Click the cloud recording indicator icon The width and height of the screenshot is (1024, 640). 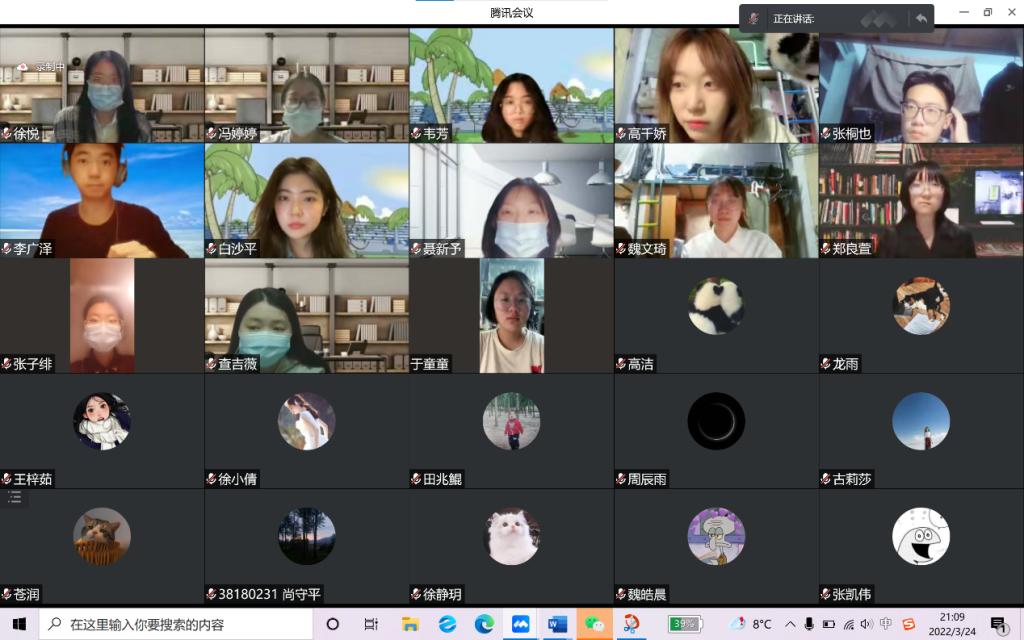tap(22, 67)
